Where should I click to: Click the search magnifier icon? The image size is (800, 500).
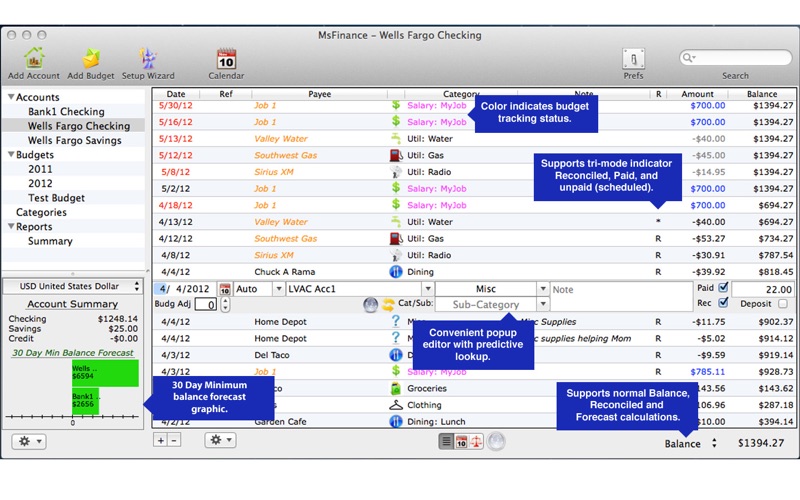click(688, 58)
